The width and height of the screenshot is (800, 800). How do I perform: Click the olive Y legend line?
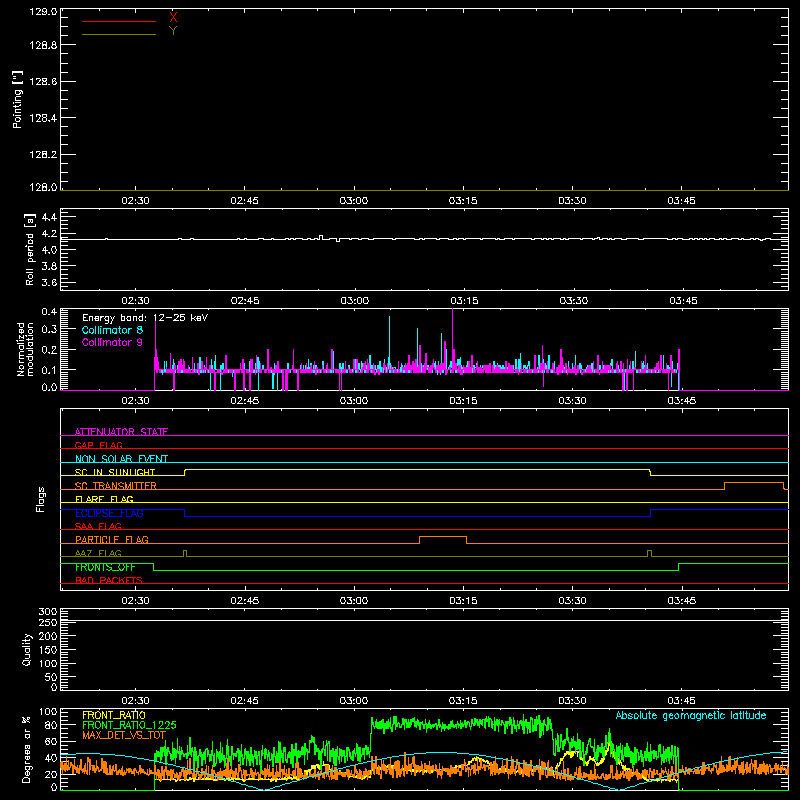pyautogui.click(x=119, y=34)
